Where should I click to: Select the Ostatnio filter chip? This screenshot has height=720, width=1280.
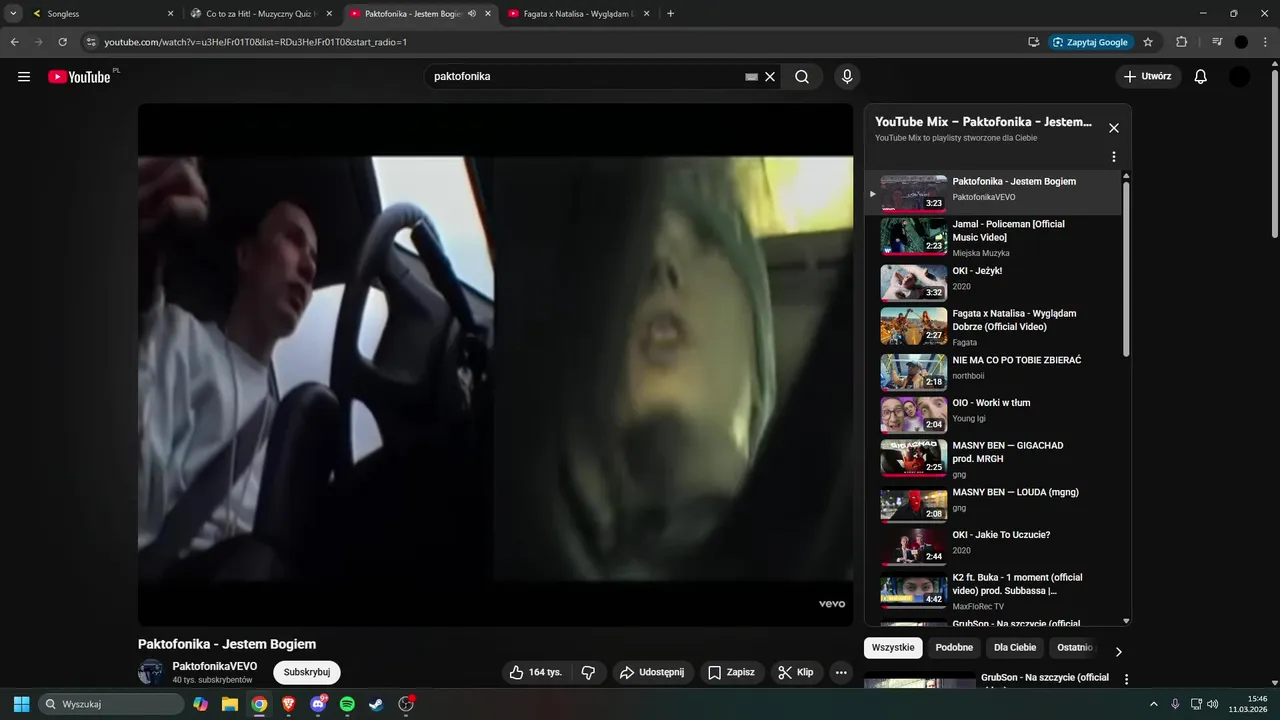click(1075, 648)
